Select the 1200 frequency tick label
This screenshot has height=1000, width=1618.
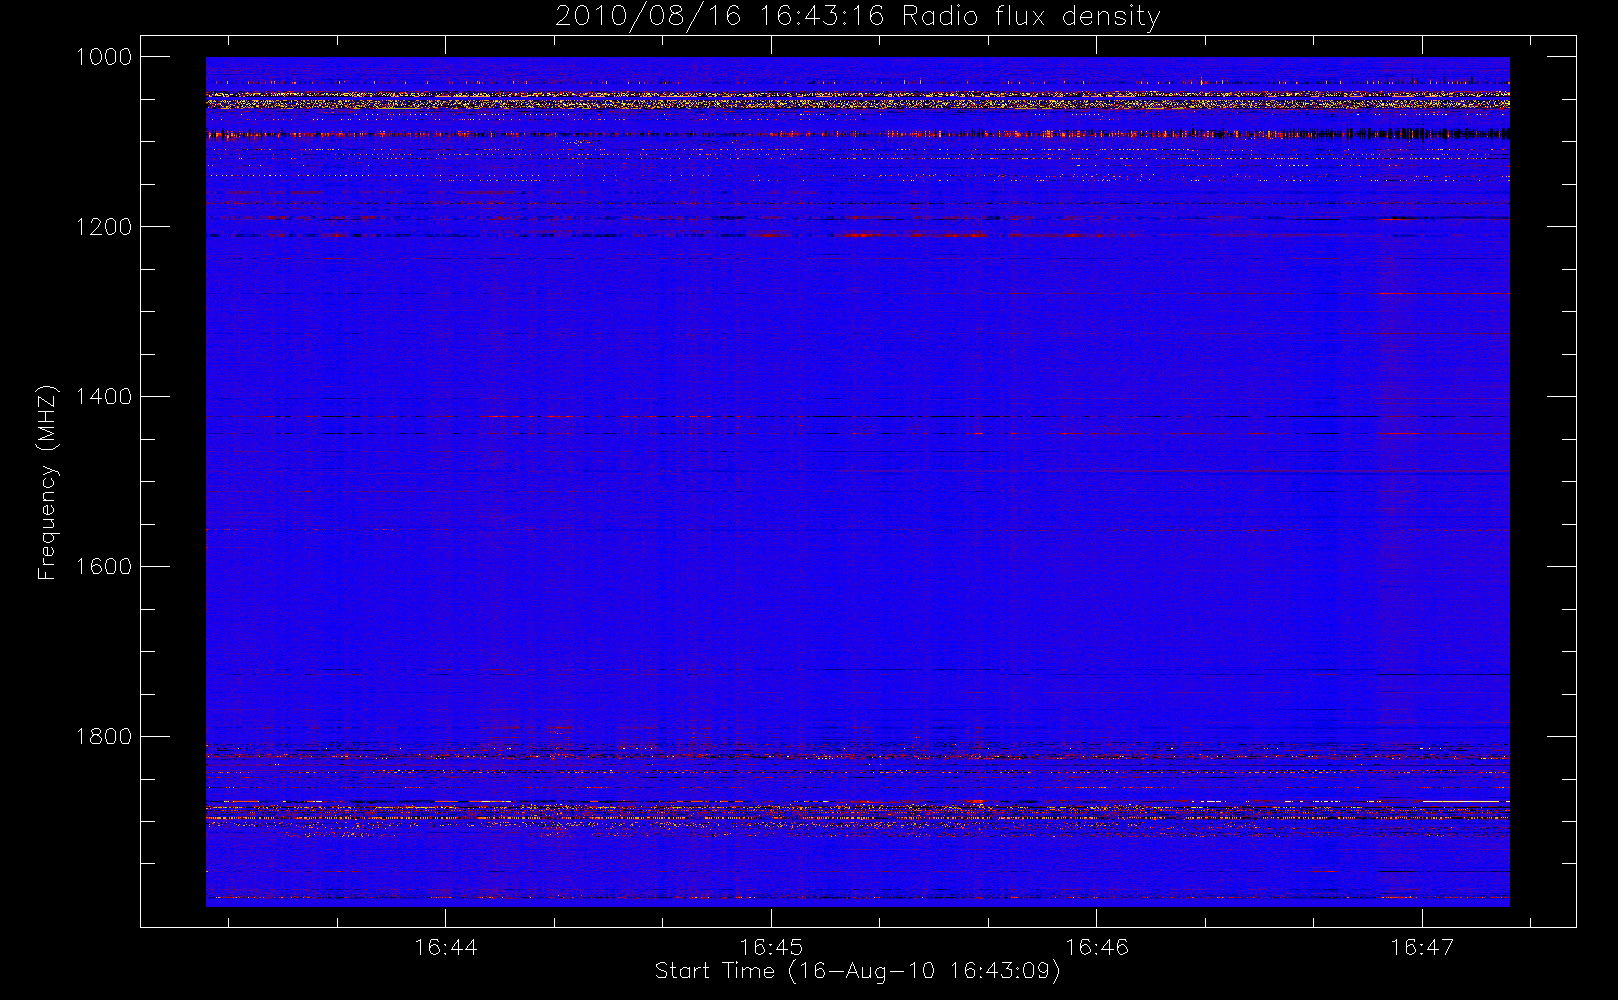(104, 227)
